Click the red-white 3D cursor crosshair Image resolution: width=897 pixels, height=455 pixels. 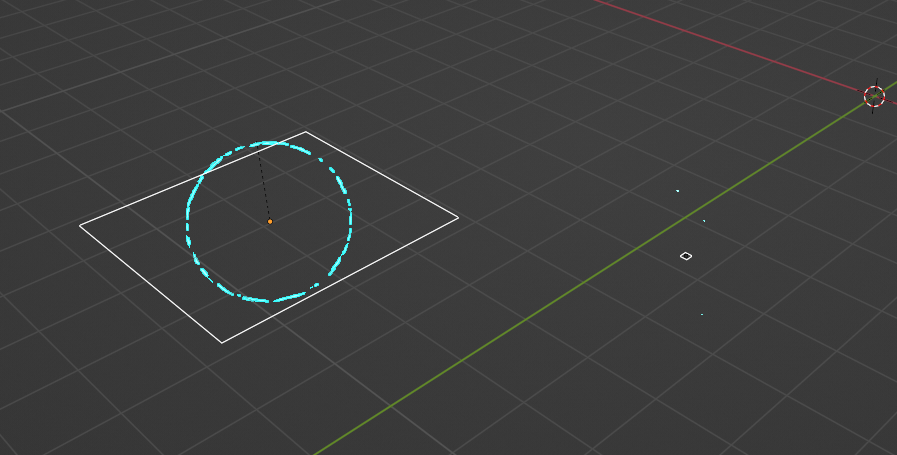tap(874, 96)
